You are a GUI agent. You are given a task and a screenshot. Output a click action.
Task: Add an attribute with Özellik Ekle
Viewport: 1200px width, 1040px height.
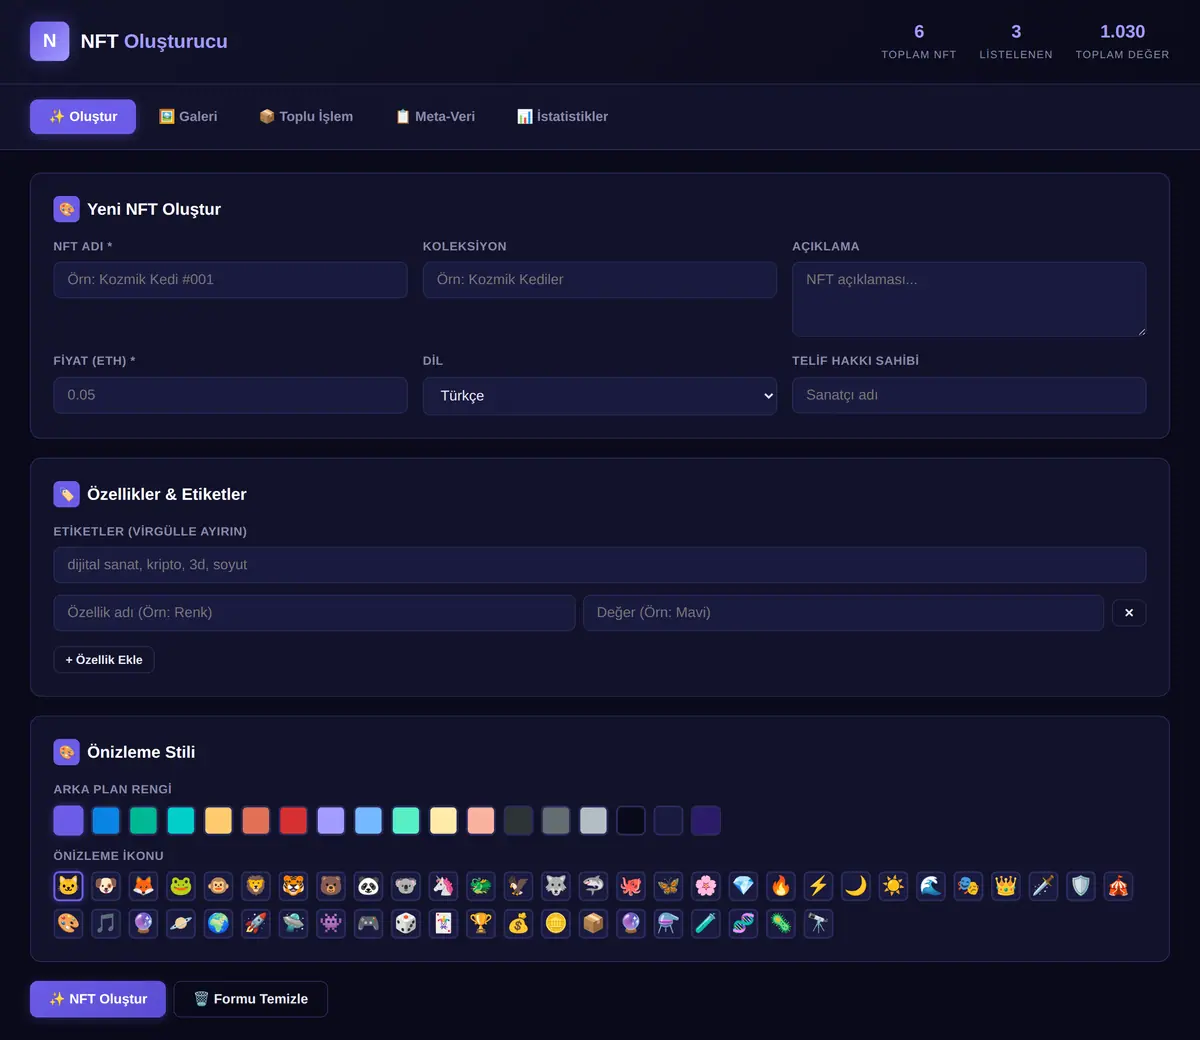point(104,660)
